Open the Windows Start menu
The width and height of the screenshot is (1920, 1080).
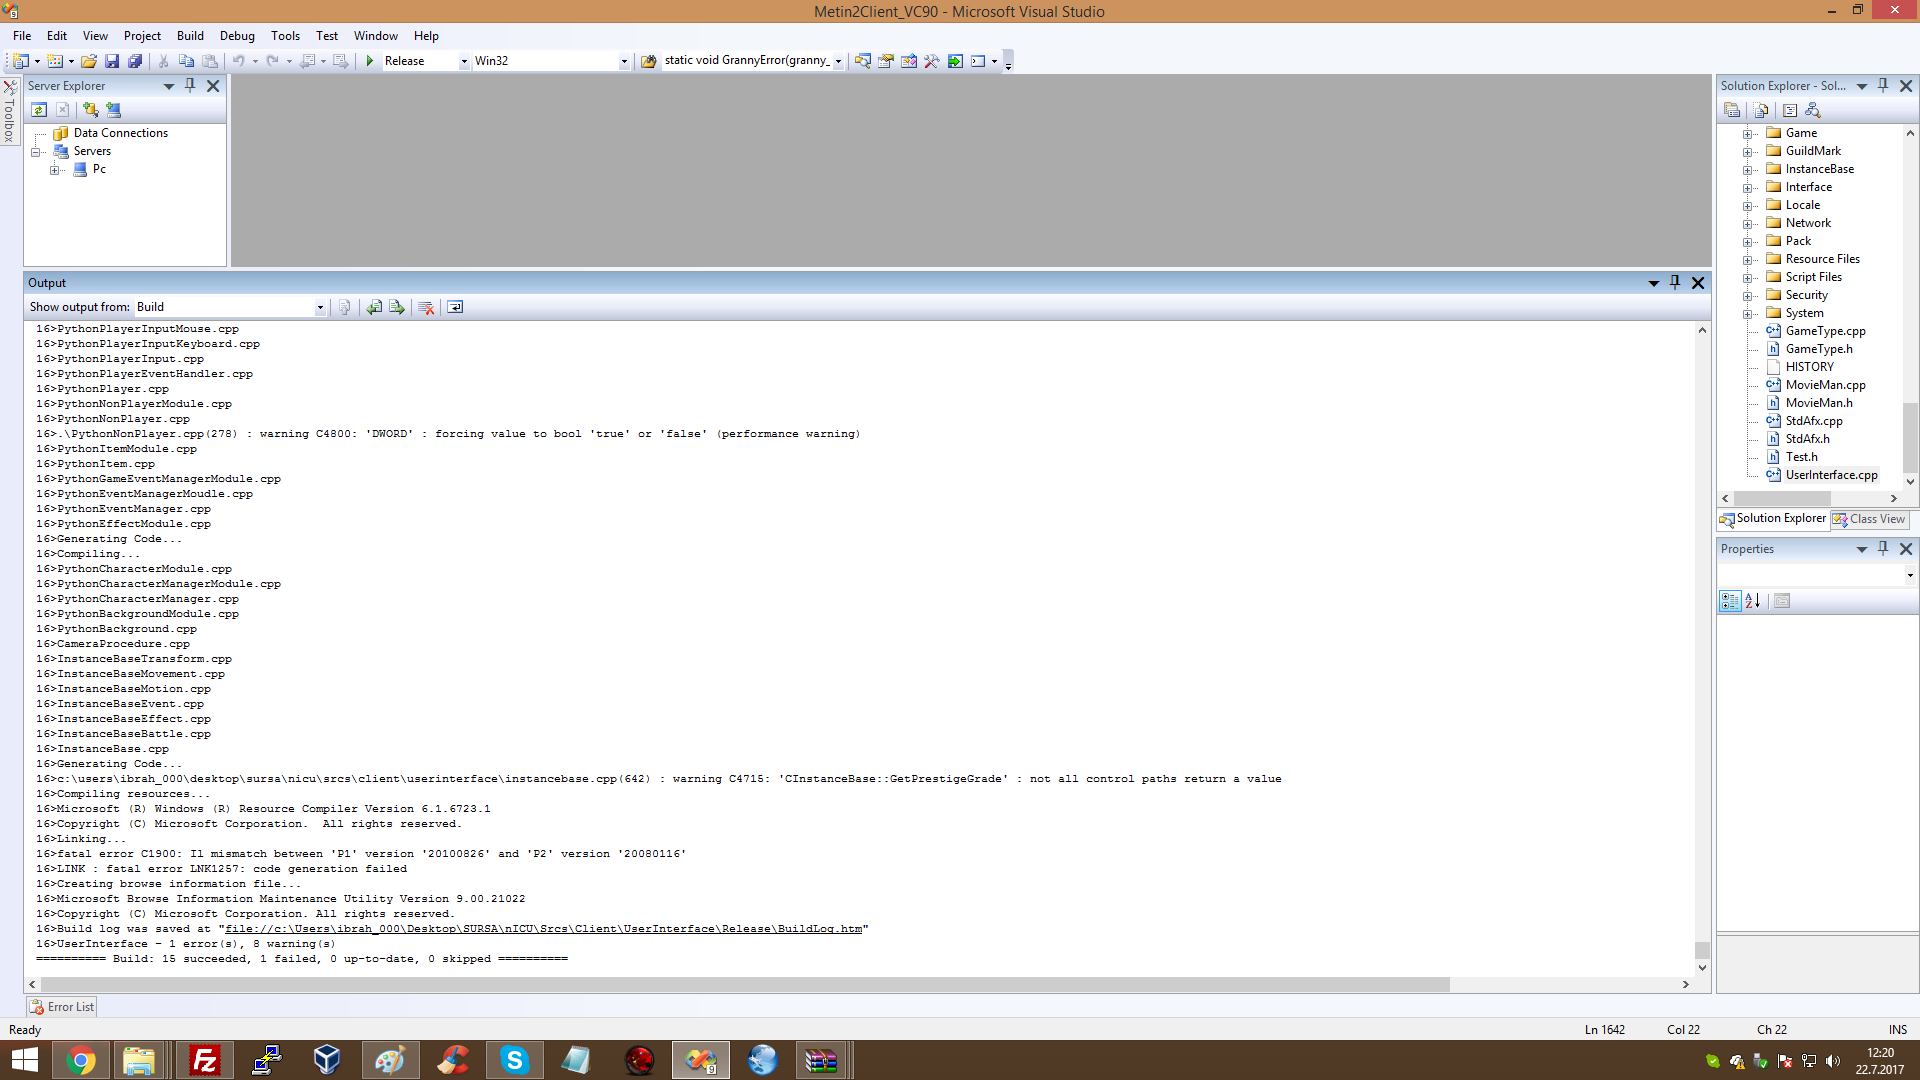pyautogui.click(x=24, y=1060)
